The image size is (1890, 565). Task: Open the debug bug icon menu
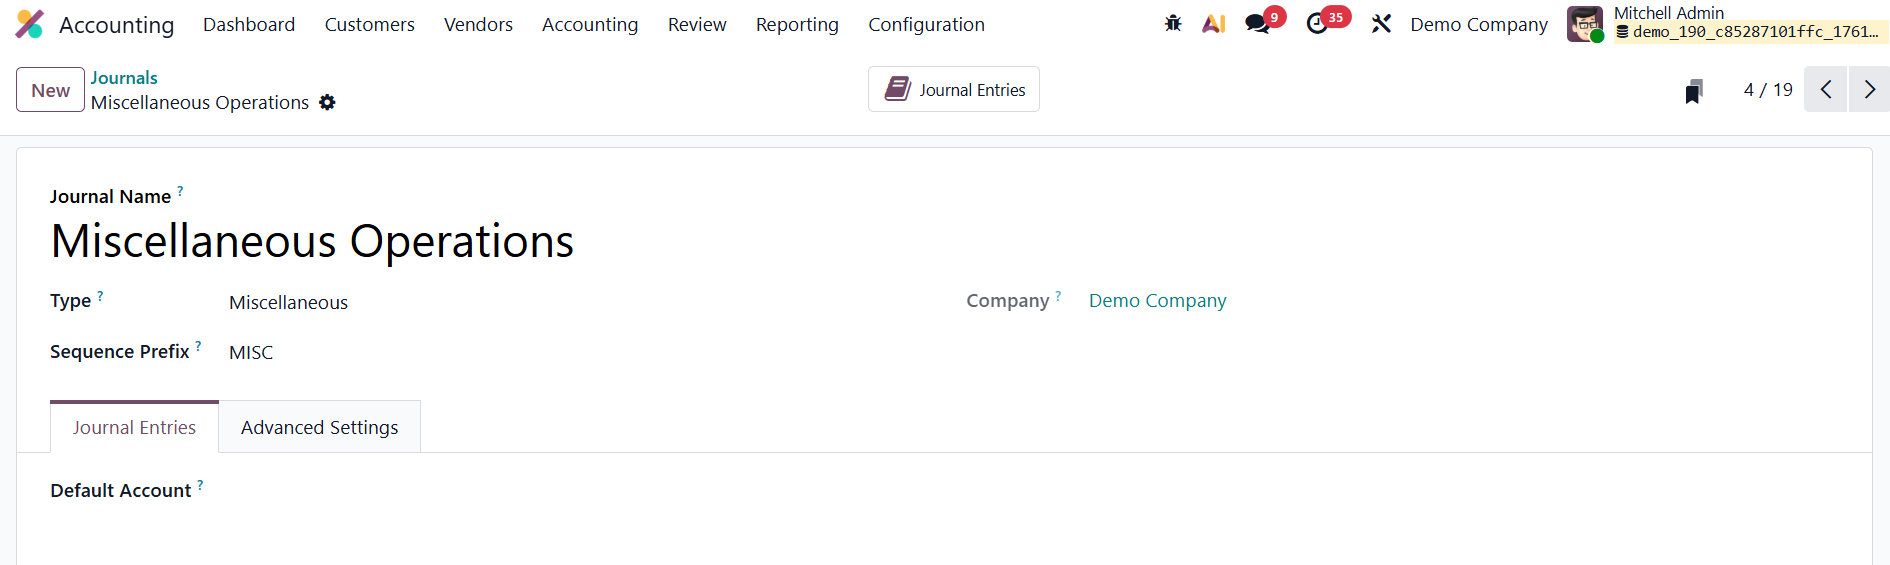(x=1173, y=24)
